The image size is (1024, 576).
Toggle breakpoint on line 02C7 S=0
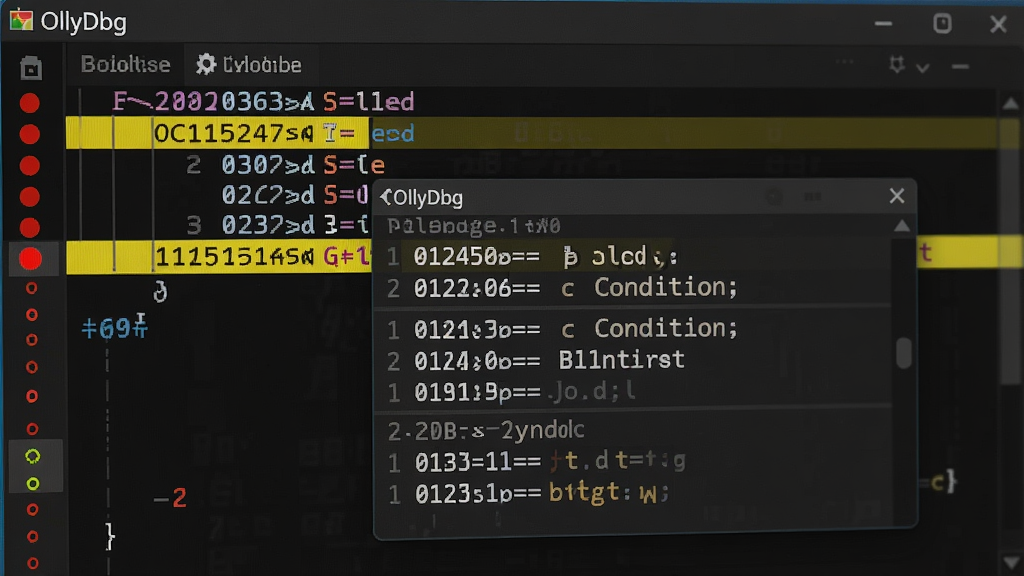pos(29,197)
